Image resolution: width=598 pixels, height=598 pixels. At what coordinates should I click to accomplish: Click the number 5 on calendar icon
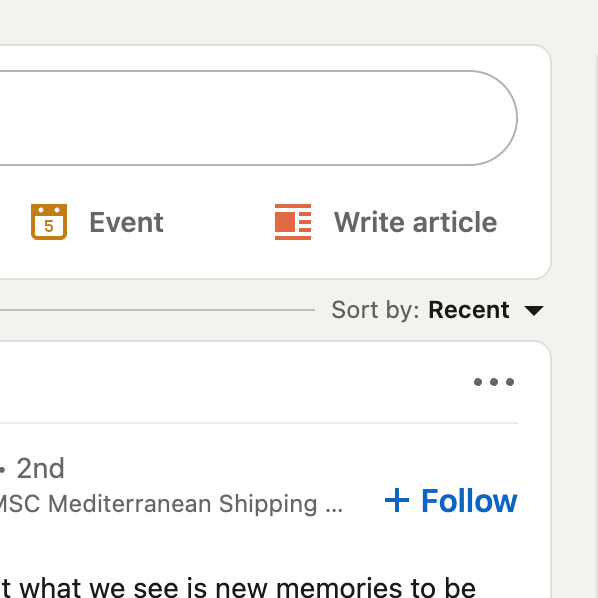click(x=49, y=226)
